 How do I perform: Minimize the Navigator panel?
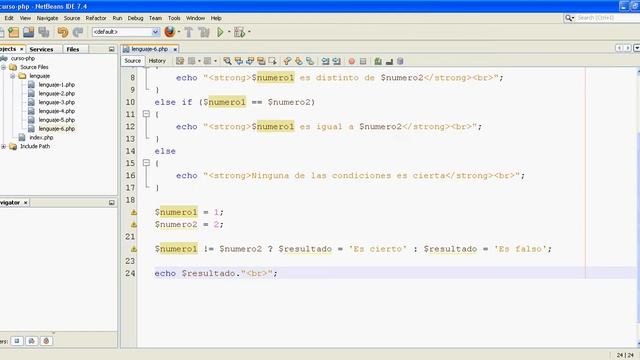[111, 202]
